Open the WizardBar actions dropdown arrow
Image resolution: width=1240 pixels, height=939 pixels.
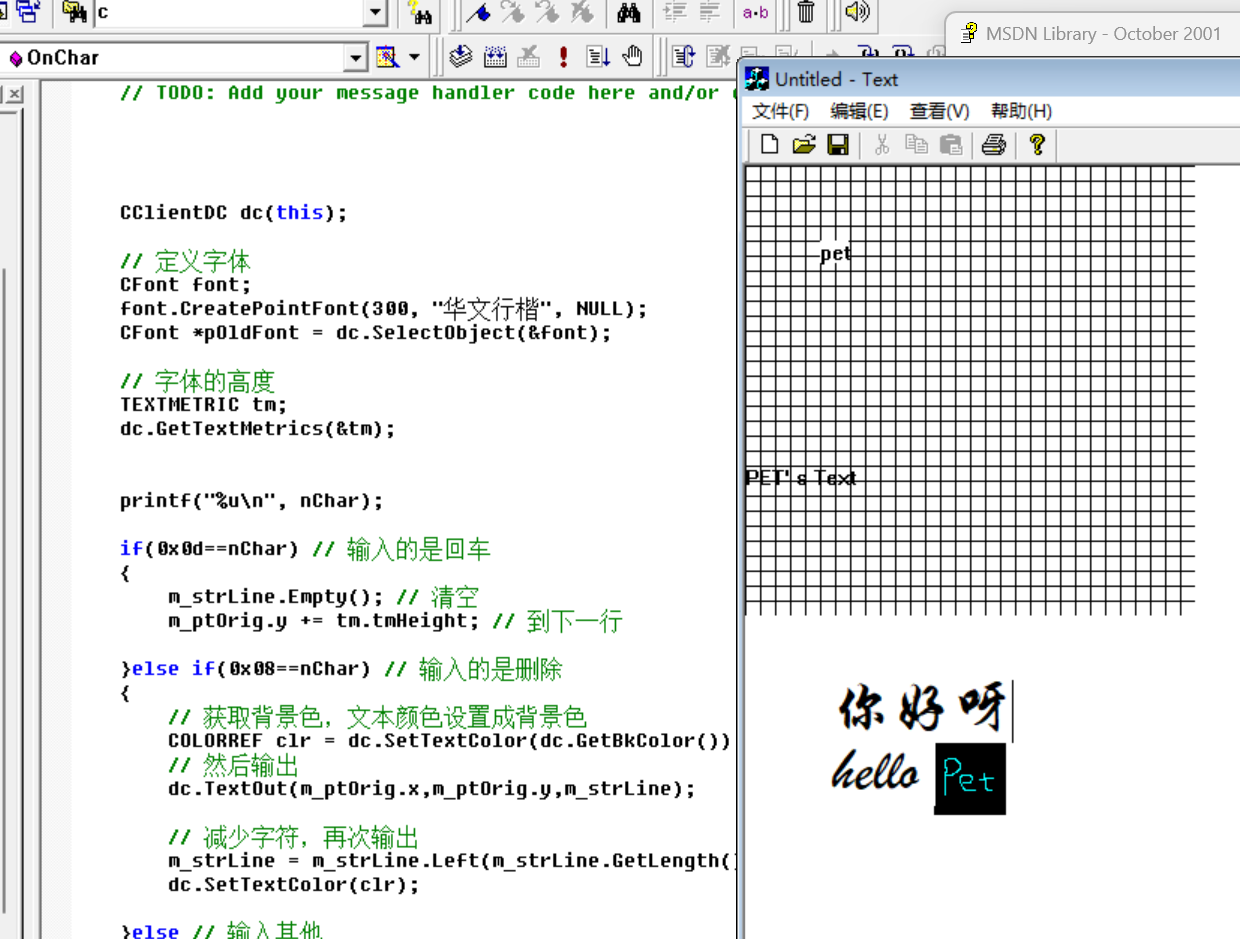click(x=414, y=58)
